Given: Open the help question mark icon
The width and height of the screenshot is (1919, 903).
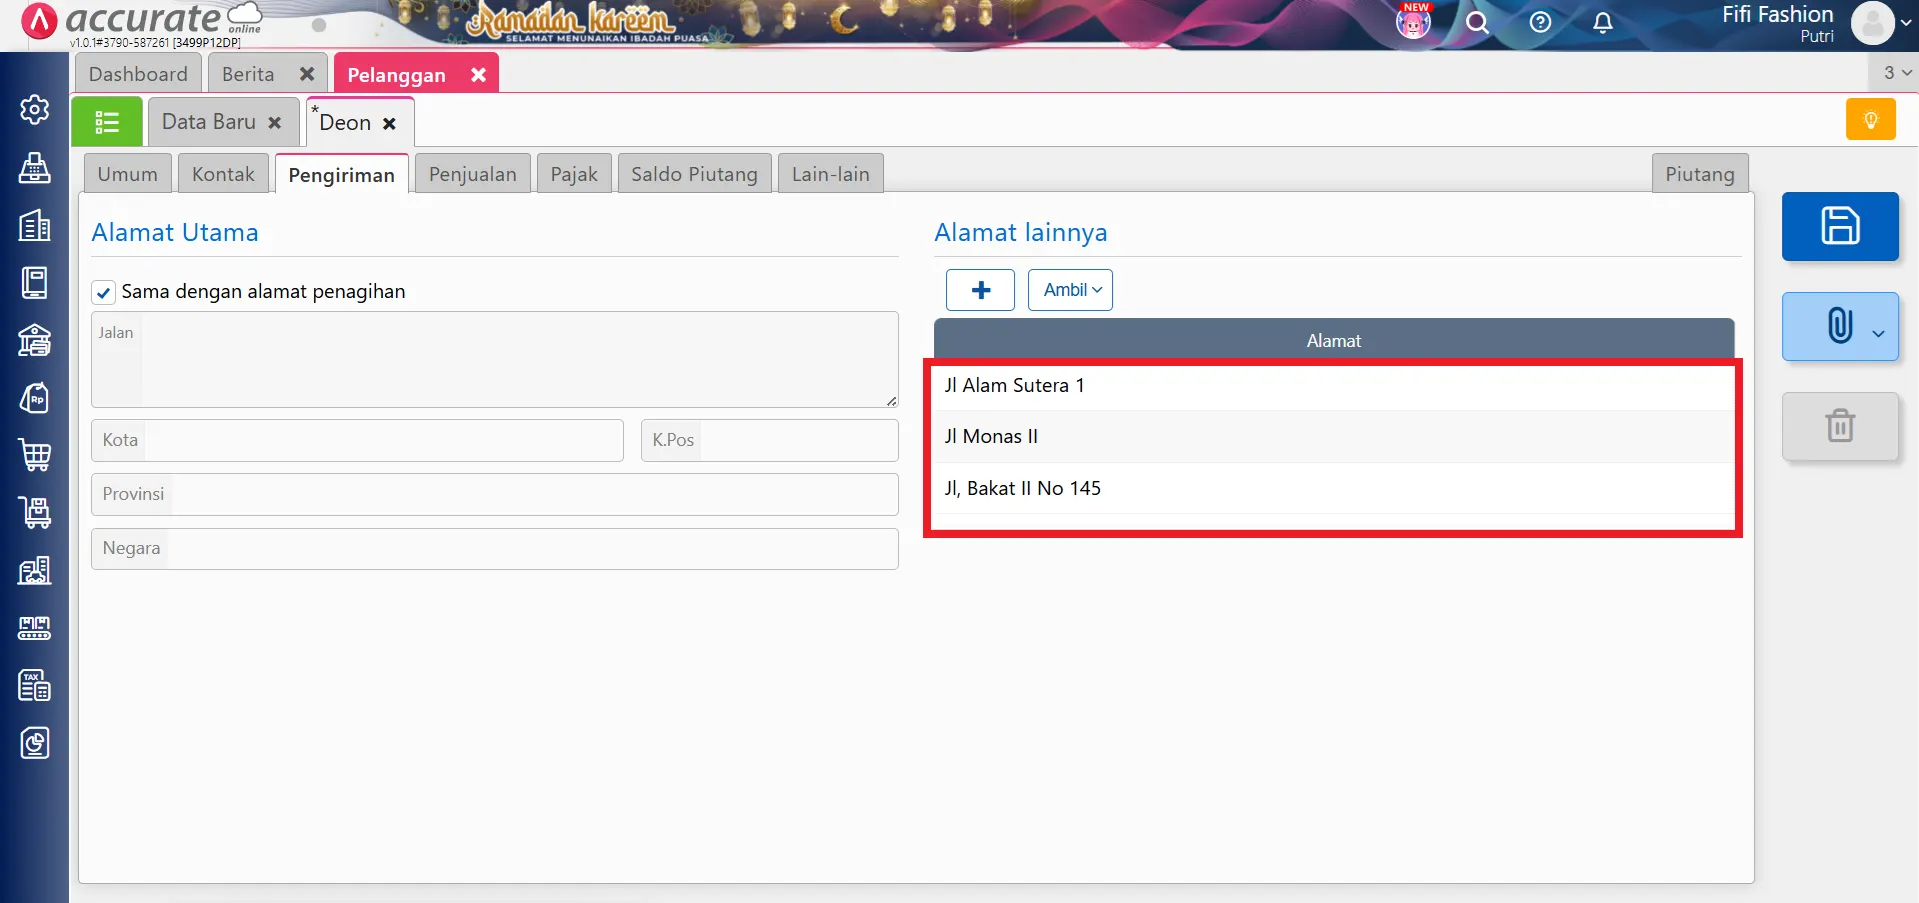Looking at the screenshot, I should pyautogui.click(x=1540, y=23).
